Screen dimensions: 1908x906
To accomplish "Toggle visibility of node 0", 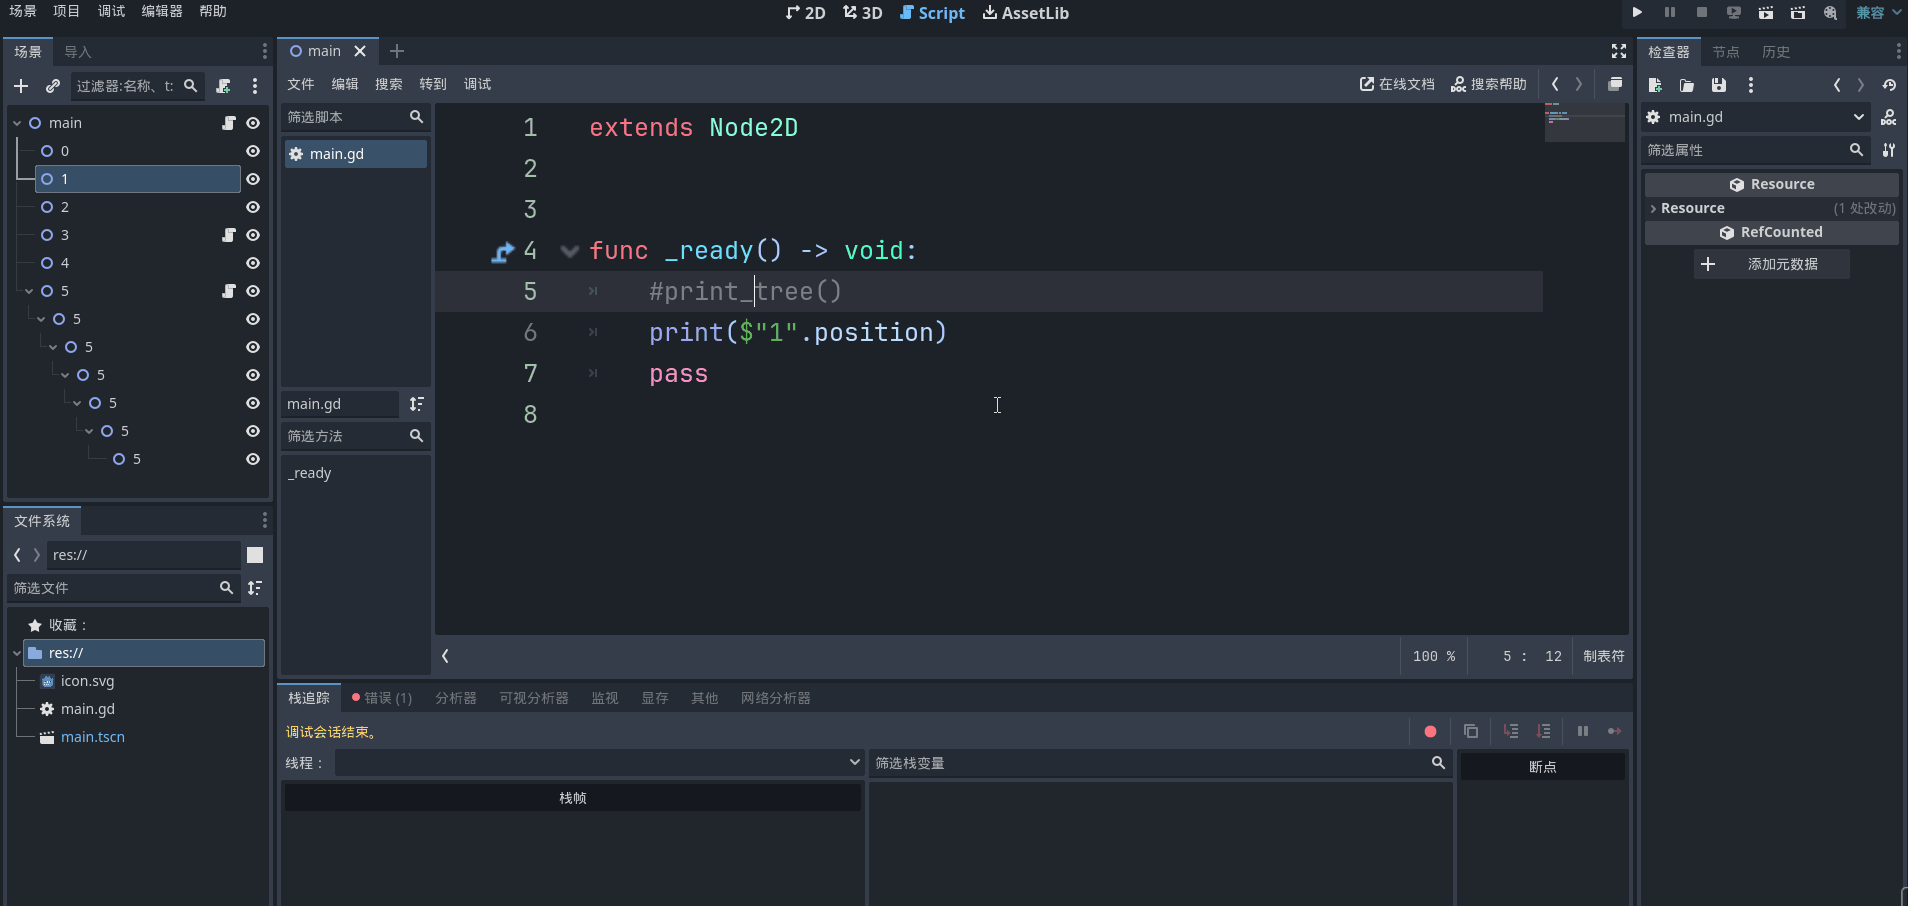I will 253,151.
